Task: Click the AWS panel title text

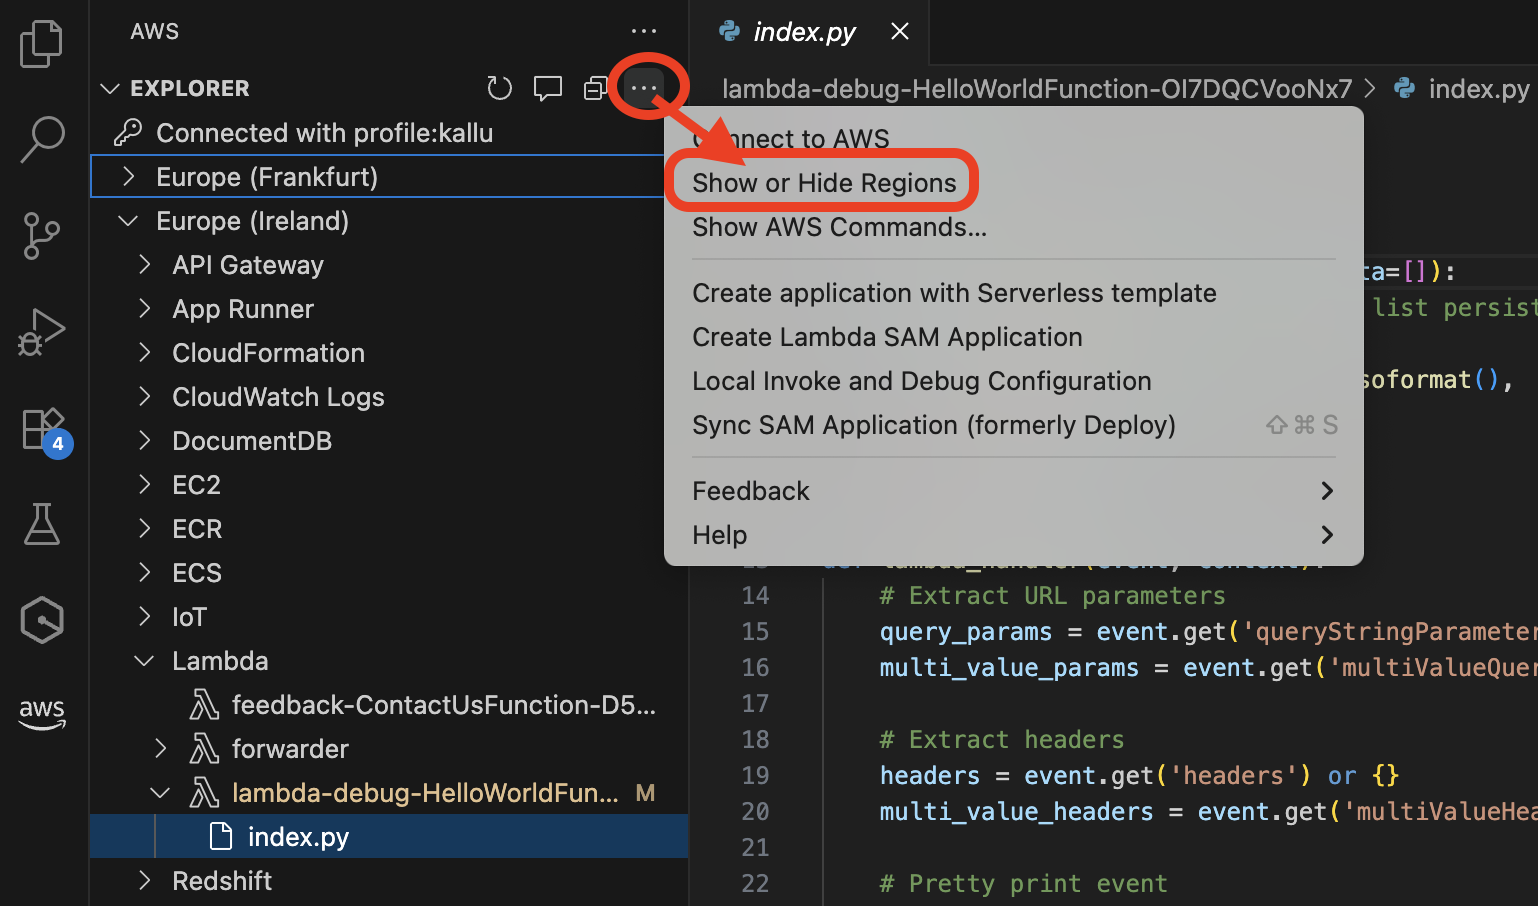Action: coord(155,31)
